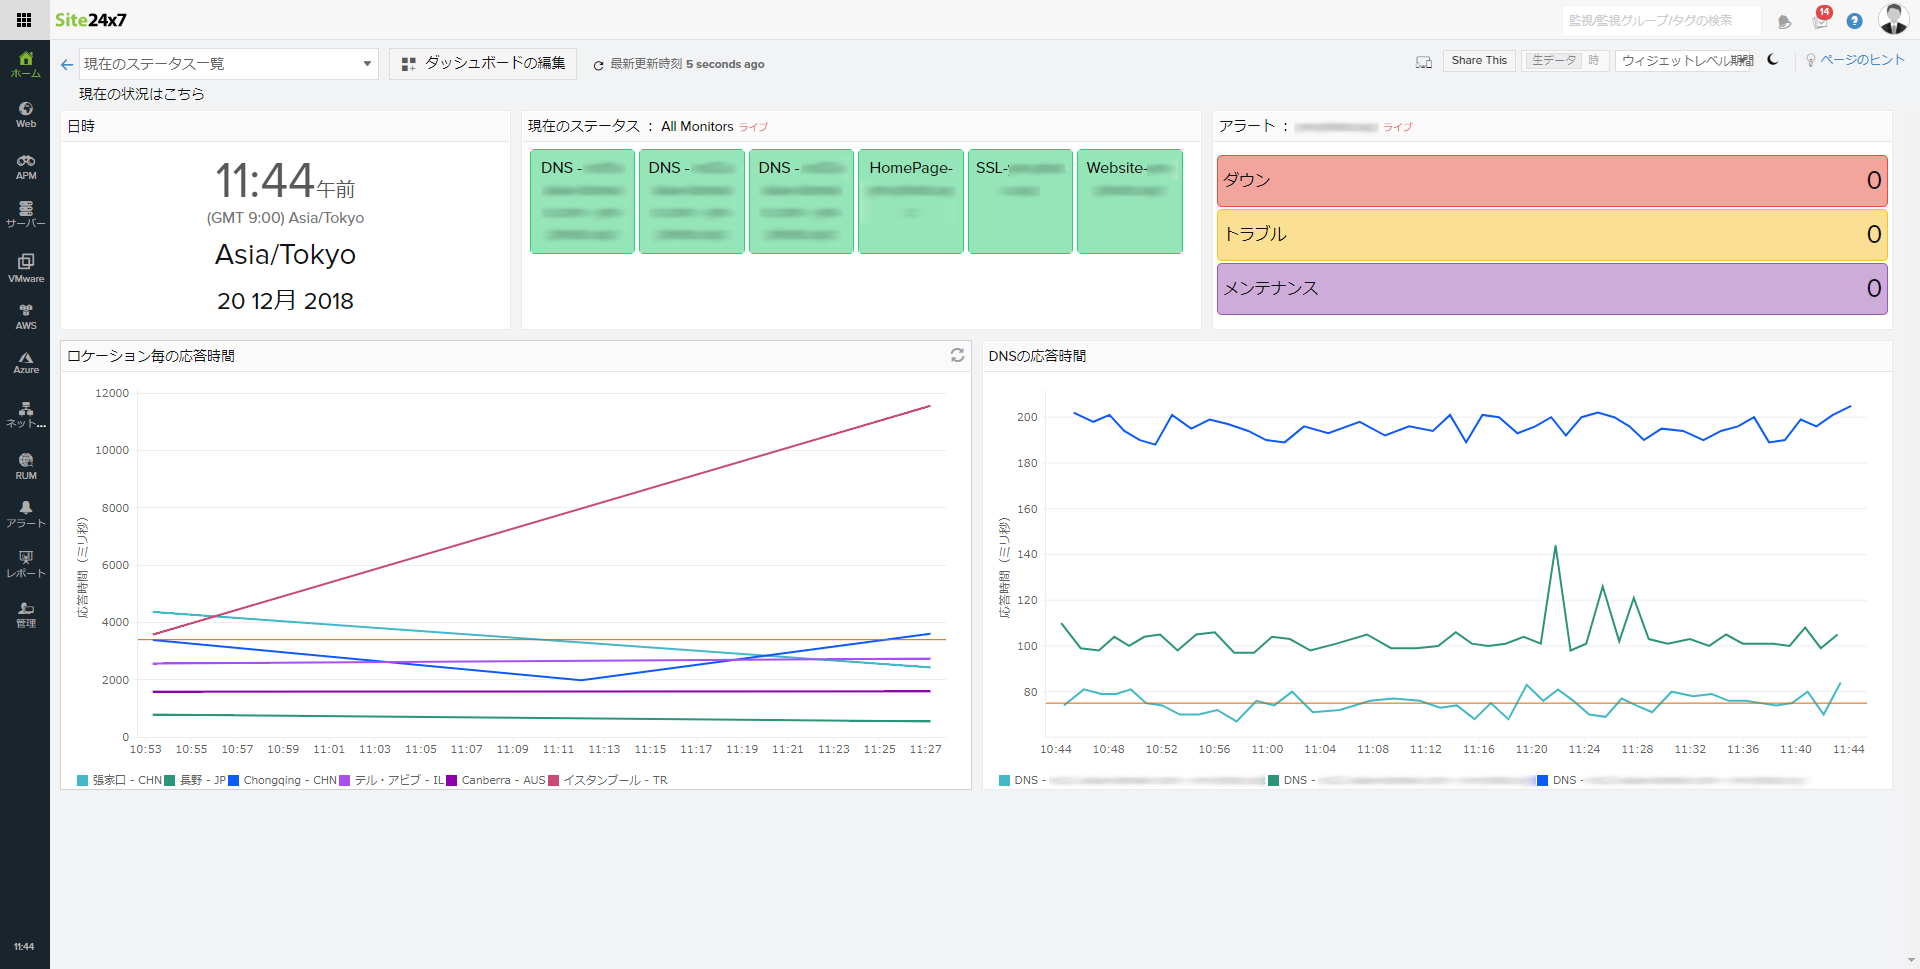Open the VMware section in sidebar
The height and width of the screenshot is (969, 1920).
tap(26, 267)
